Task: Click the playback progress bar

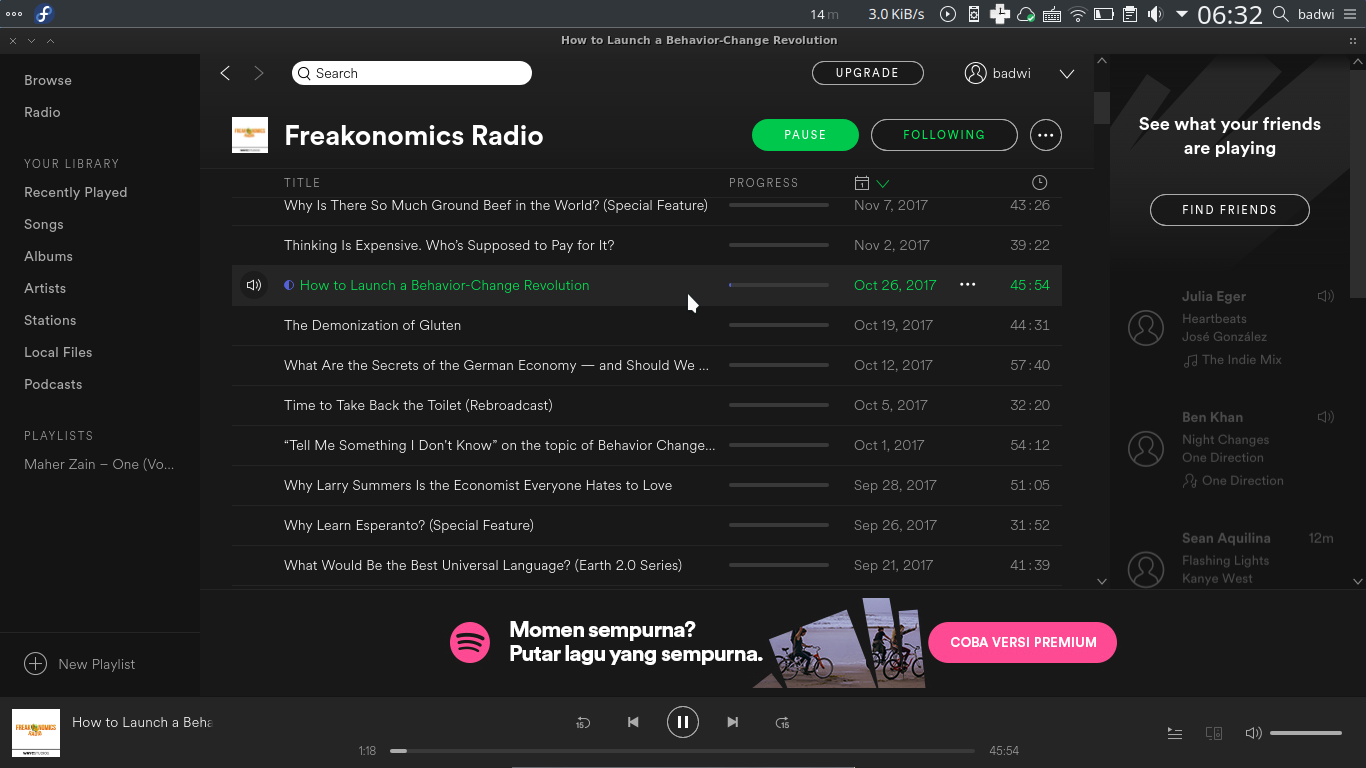Action: [682, 750]
